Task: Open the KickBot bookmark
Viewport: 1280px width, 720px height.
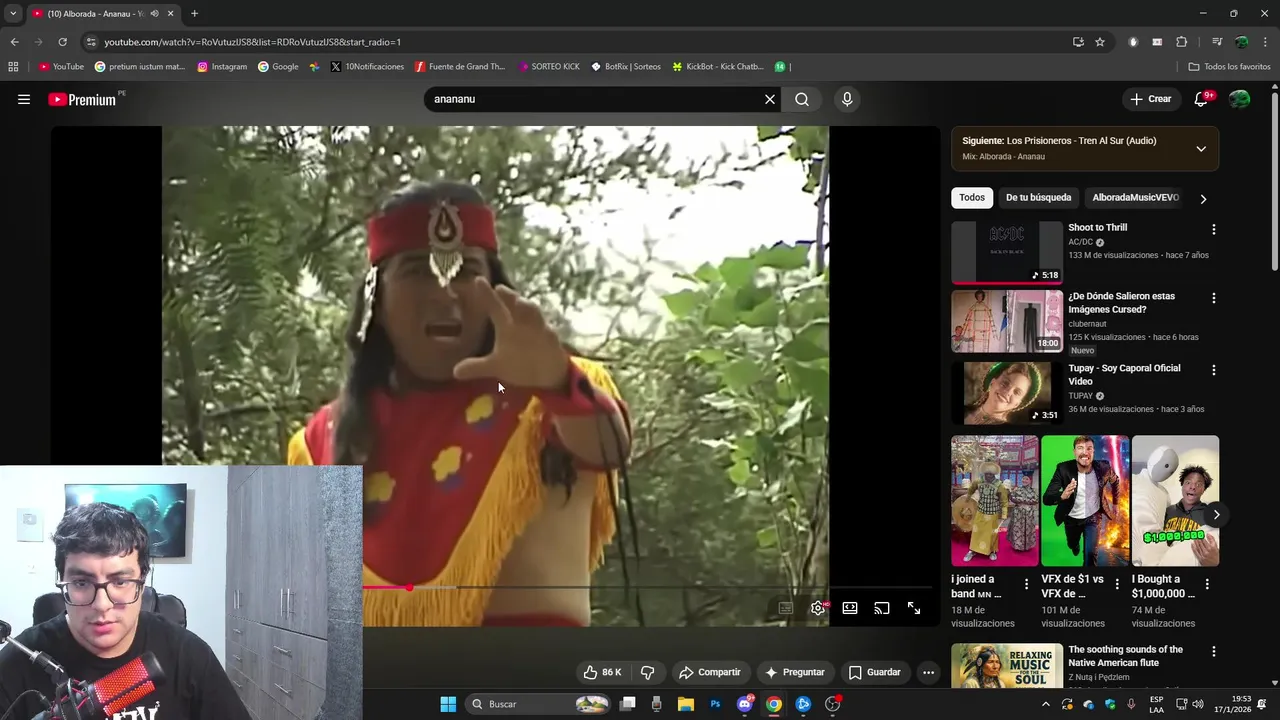Action: pos(718,67)
